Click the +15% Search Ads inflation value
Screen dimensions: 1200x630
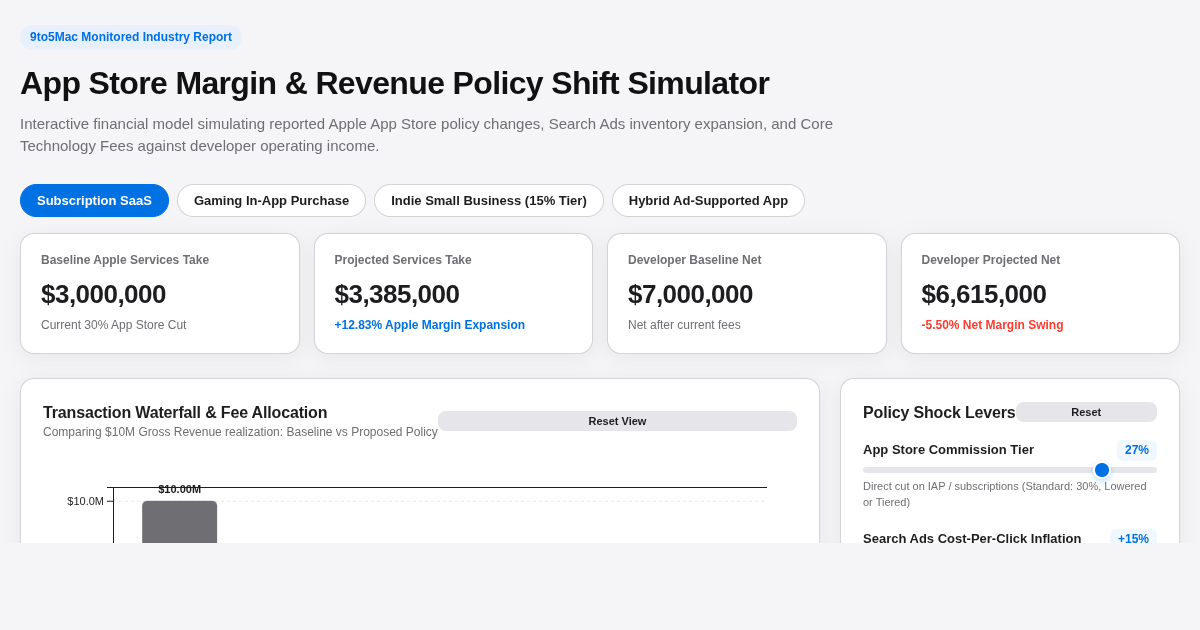1133,538
